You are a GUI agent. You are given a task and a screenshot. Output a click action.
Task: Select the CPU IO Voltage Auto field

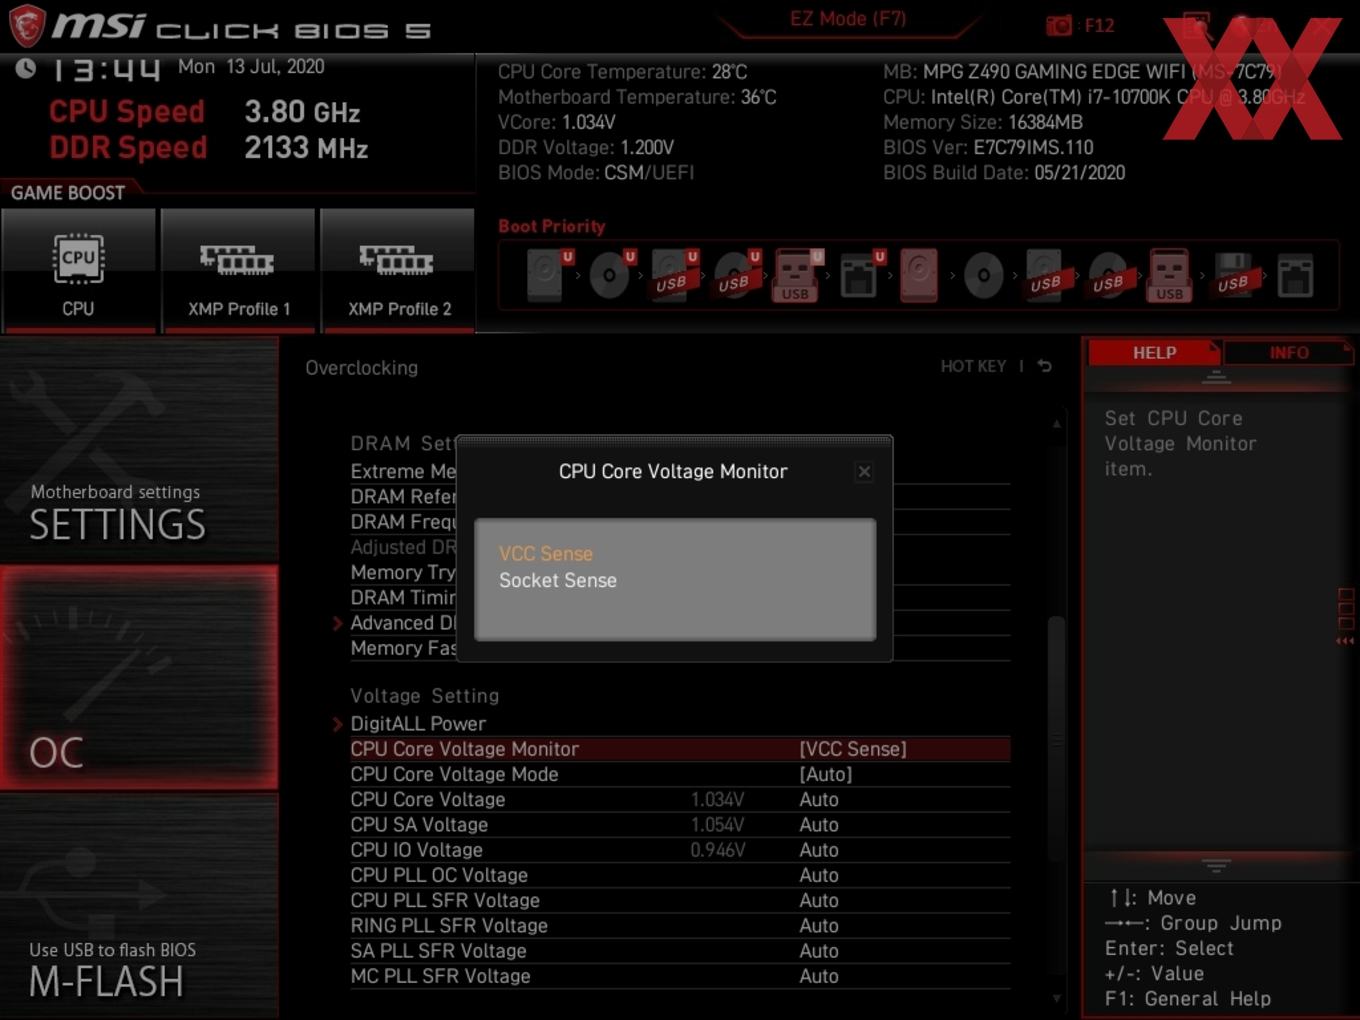[819, 850]
